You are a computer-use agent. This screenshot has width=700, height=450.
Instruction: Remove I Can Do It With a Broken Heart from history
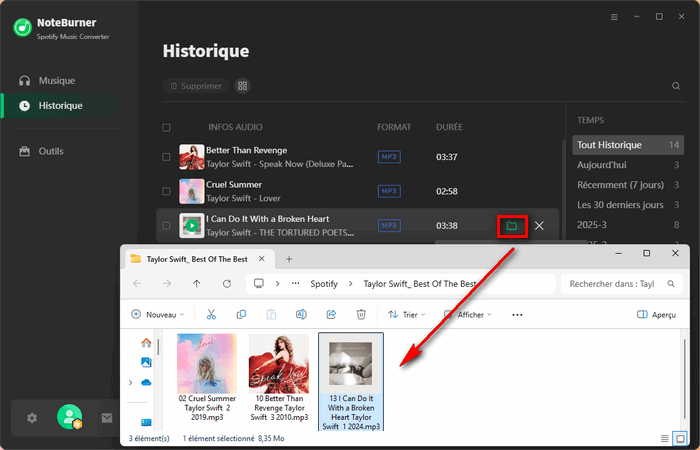pos(539,226)
